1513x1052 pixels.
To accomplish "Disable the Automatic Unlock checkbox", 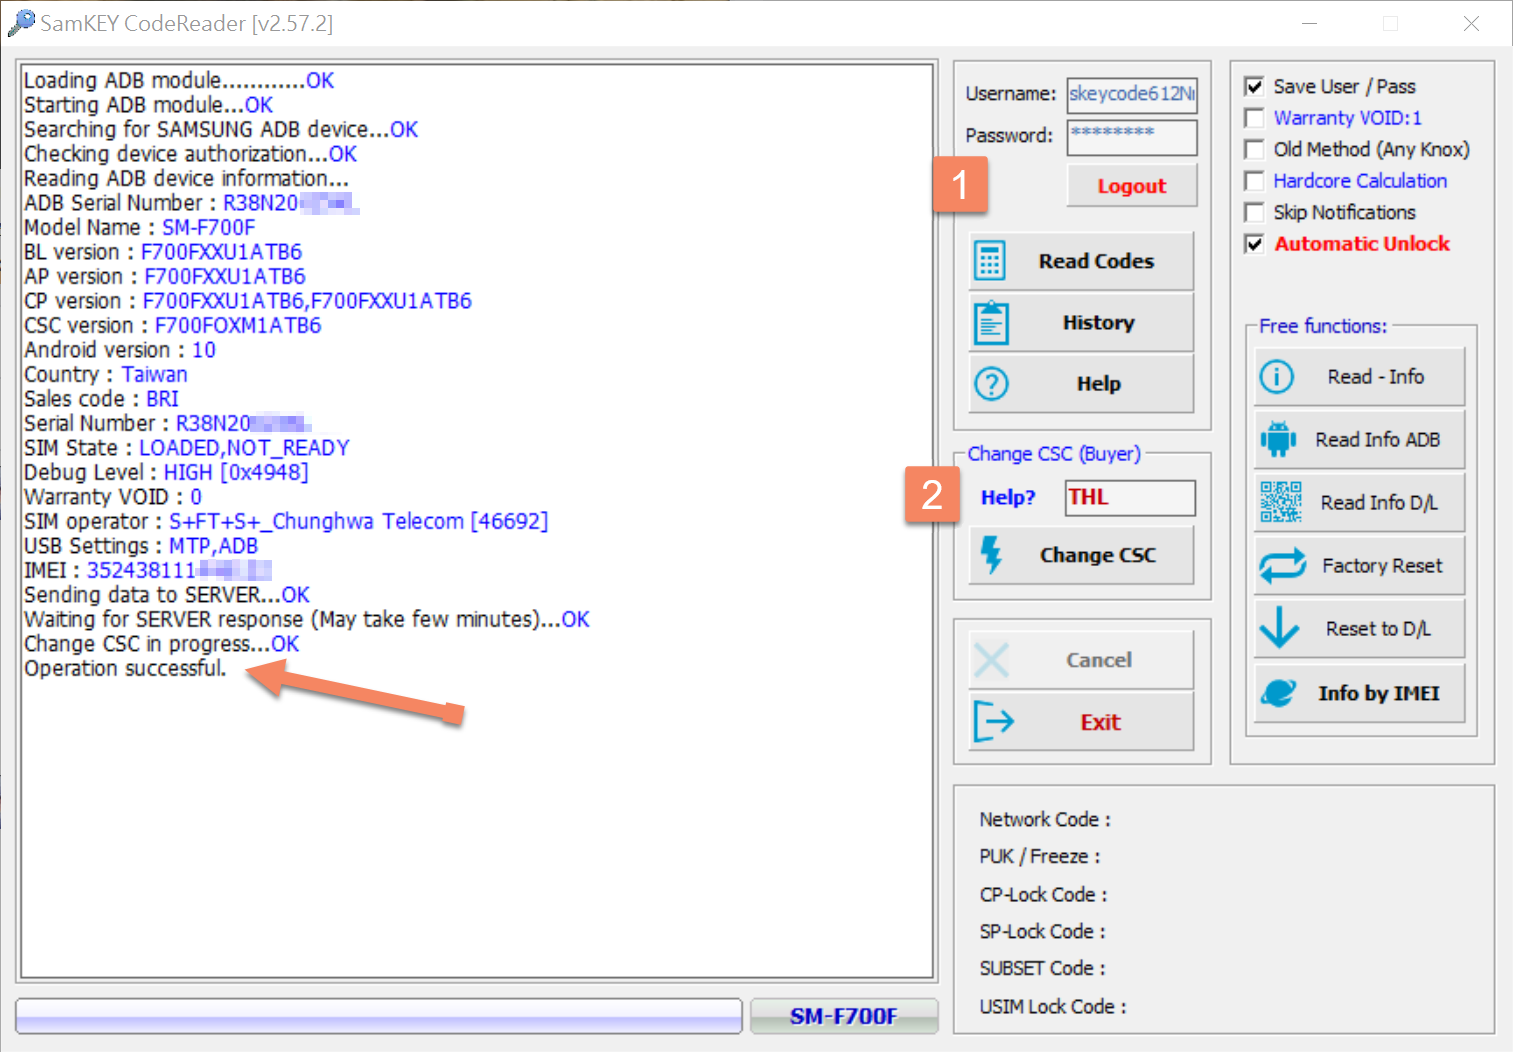I will [1254, 244].
